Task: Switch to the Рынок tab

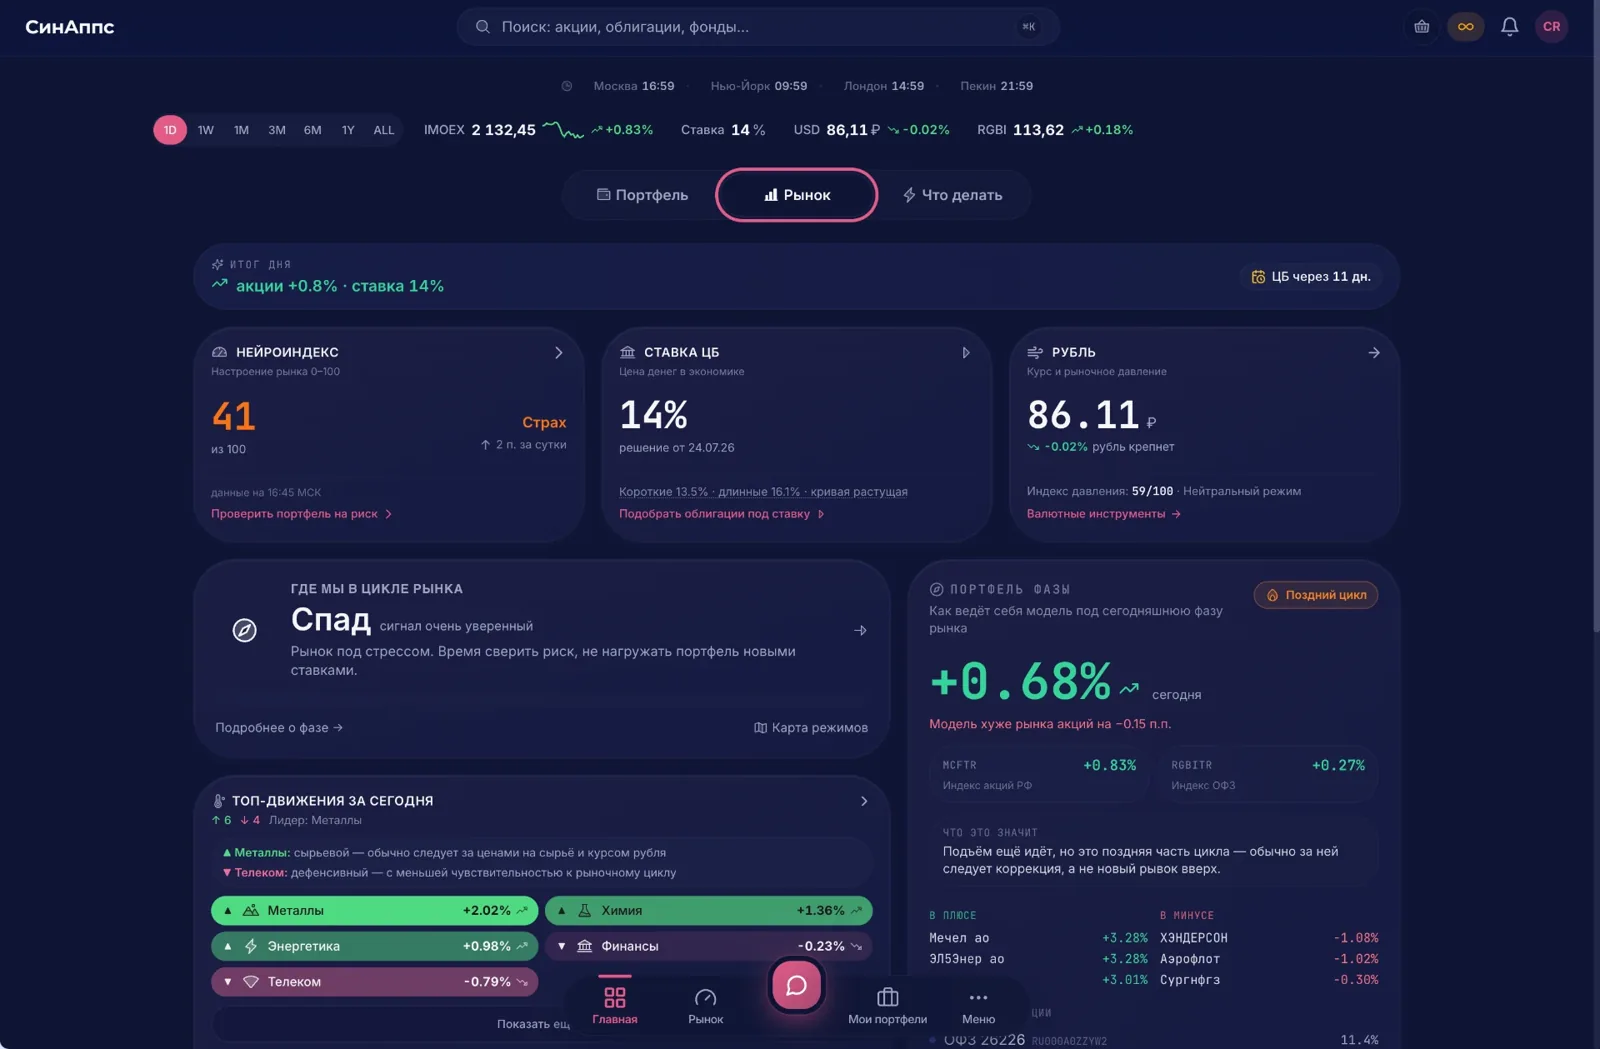Action: click(797, 195)
